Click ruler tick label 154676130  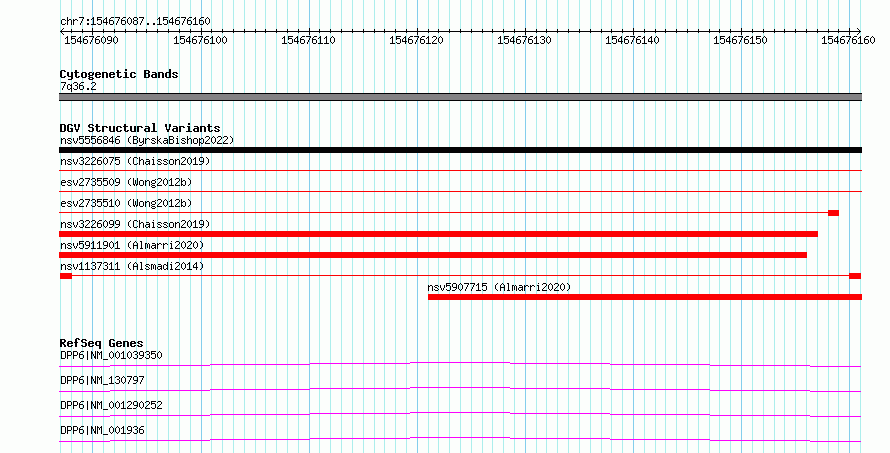524,40
